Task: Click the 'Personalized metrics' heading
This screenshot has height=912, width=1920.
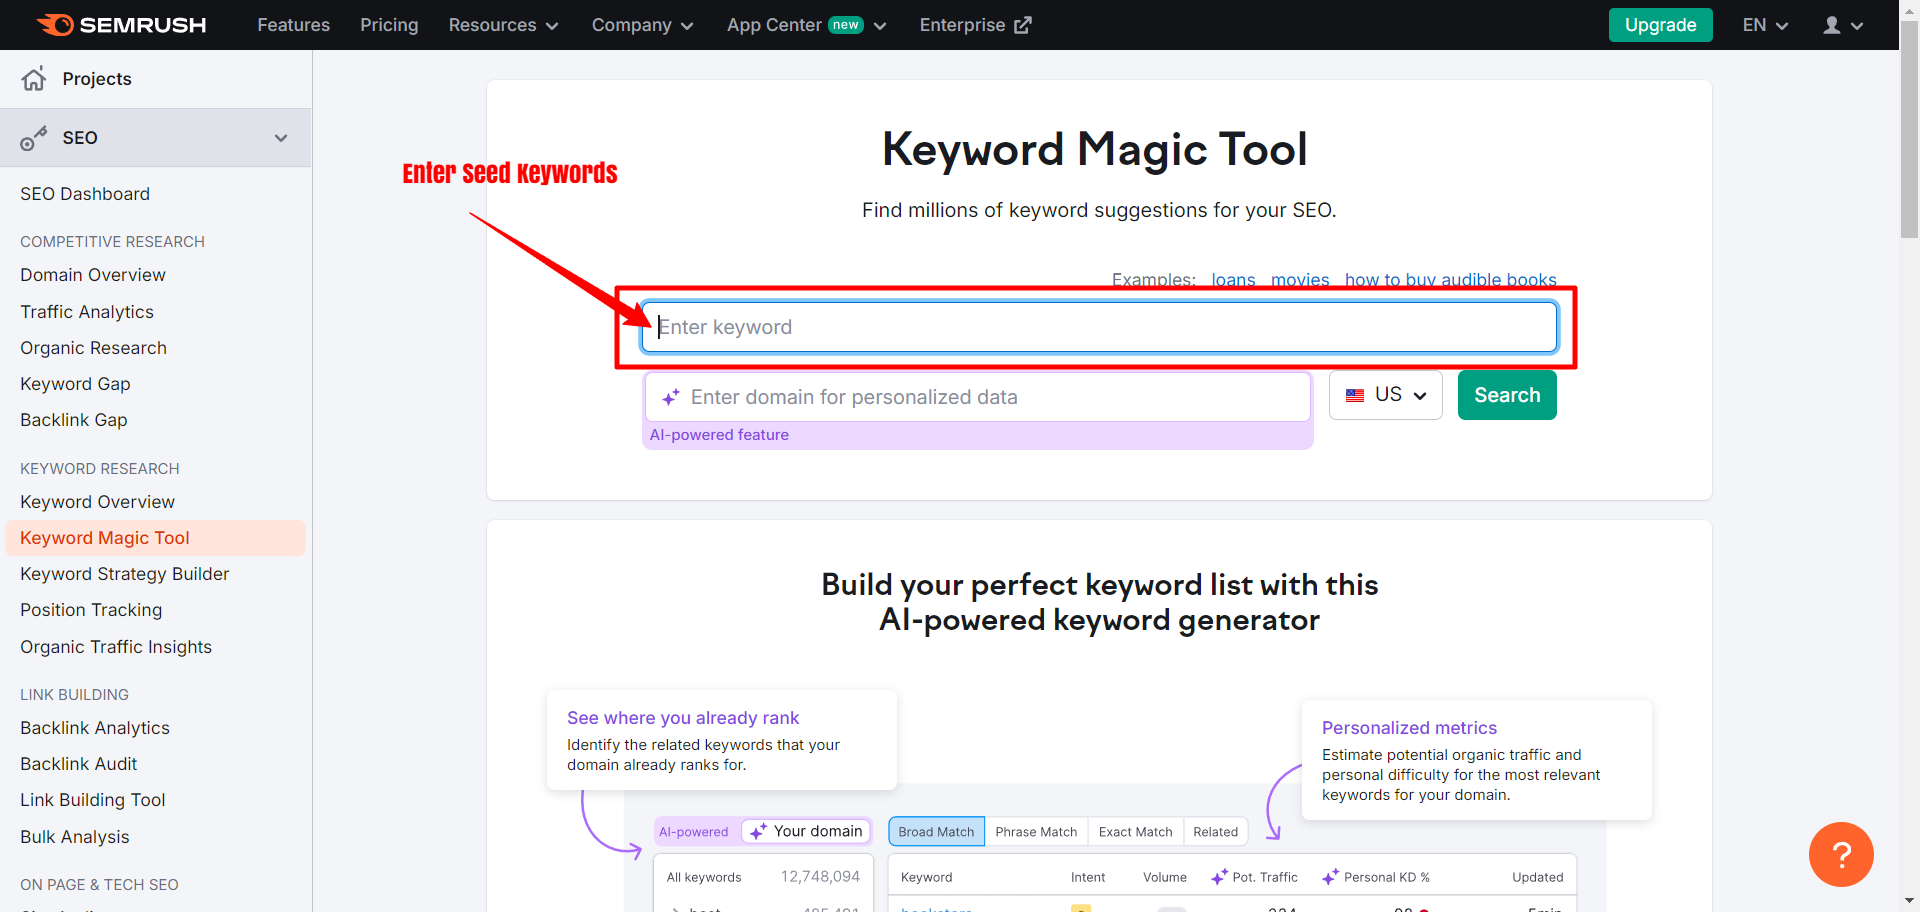Action: [x=1409, y=728]
